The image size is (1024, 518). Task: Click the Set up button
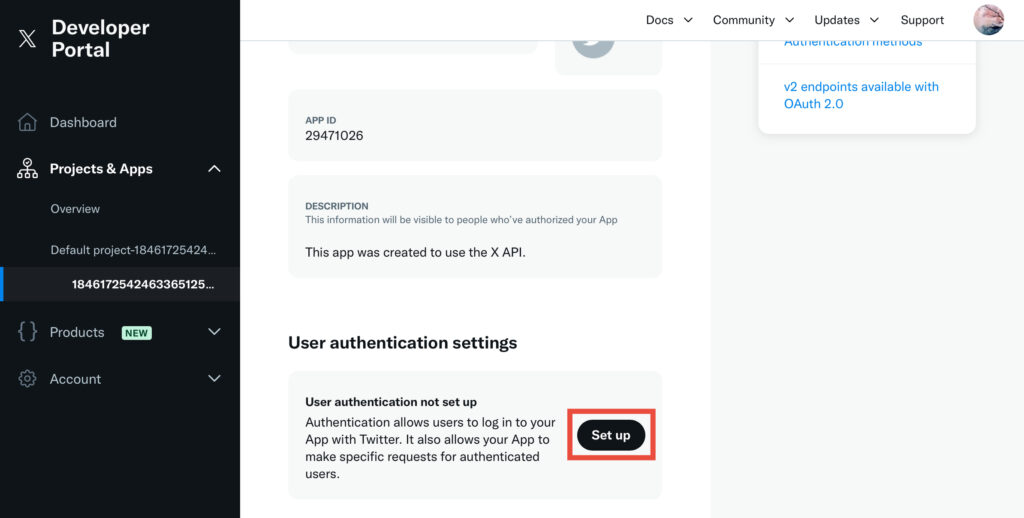pos(611,435)
